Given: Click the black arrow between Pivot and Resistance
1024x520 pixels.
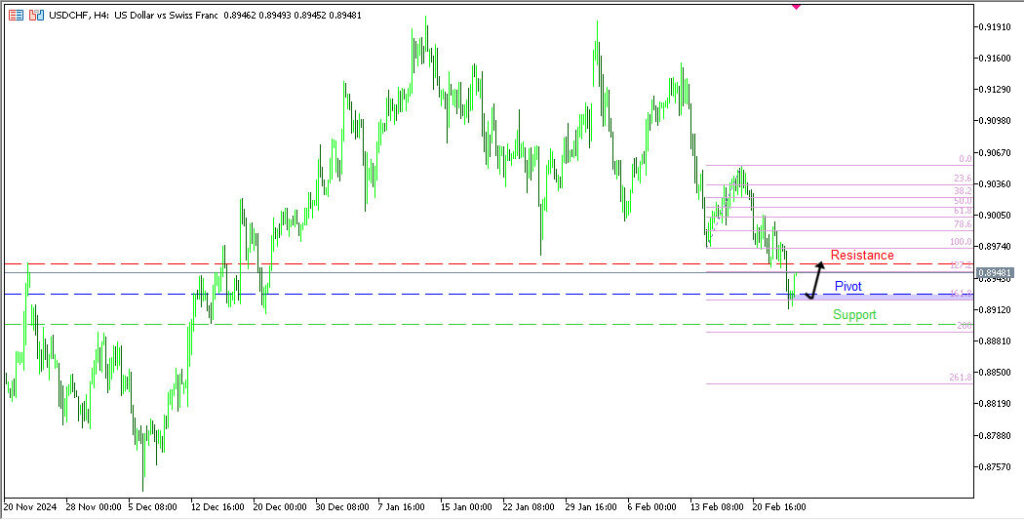Looking at the screenshot, I should 814,280.
